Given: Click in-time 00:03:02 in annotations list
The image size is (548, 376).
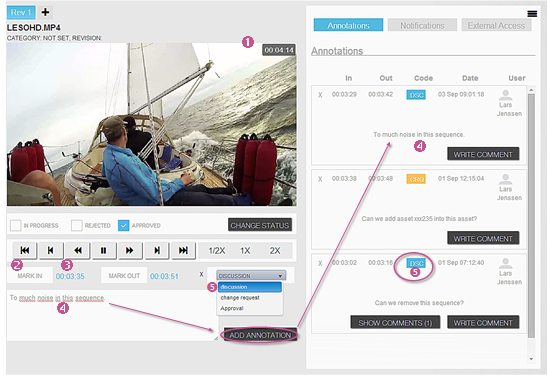Looking at the screenshot, I should (x=344, y=262).
